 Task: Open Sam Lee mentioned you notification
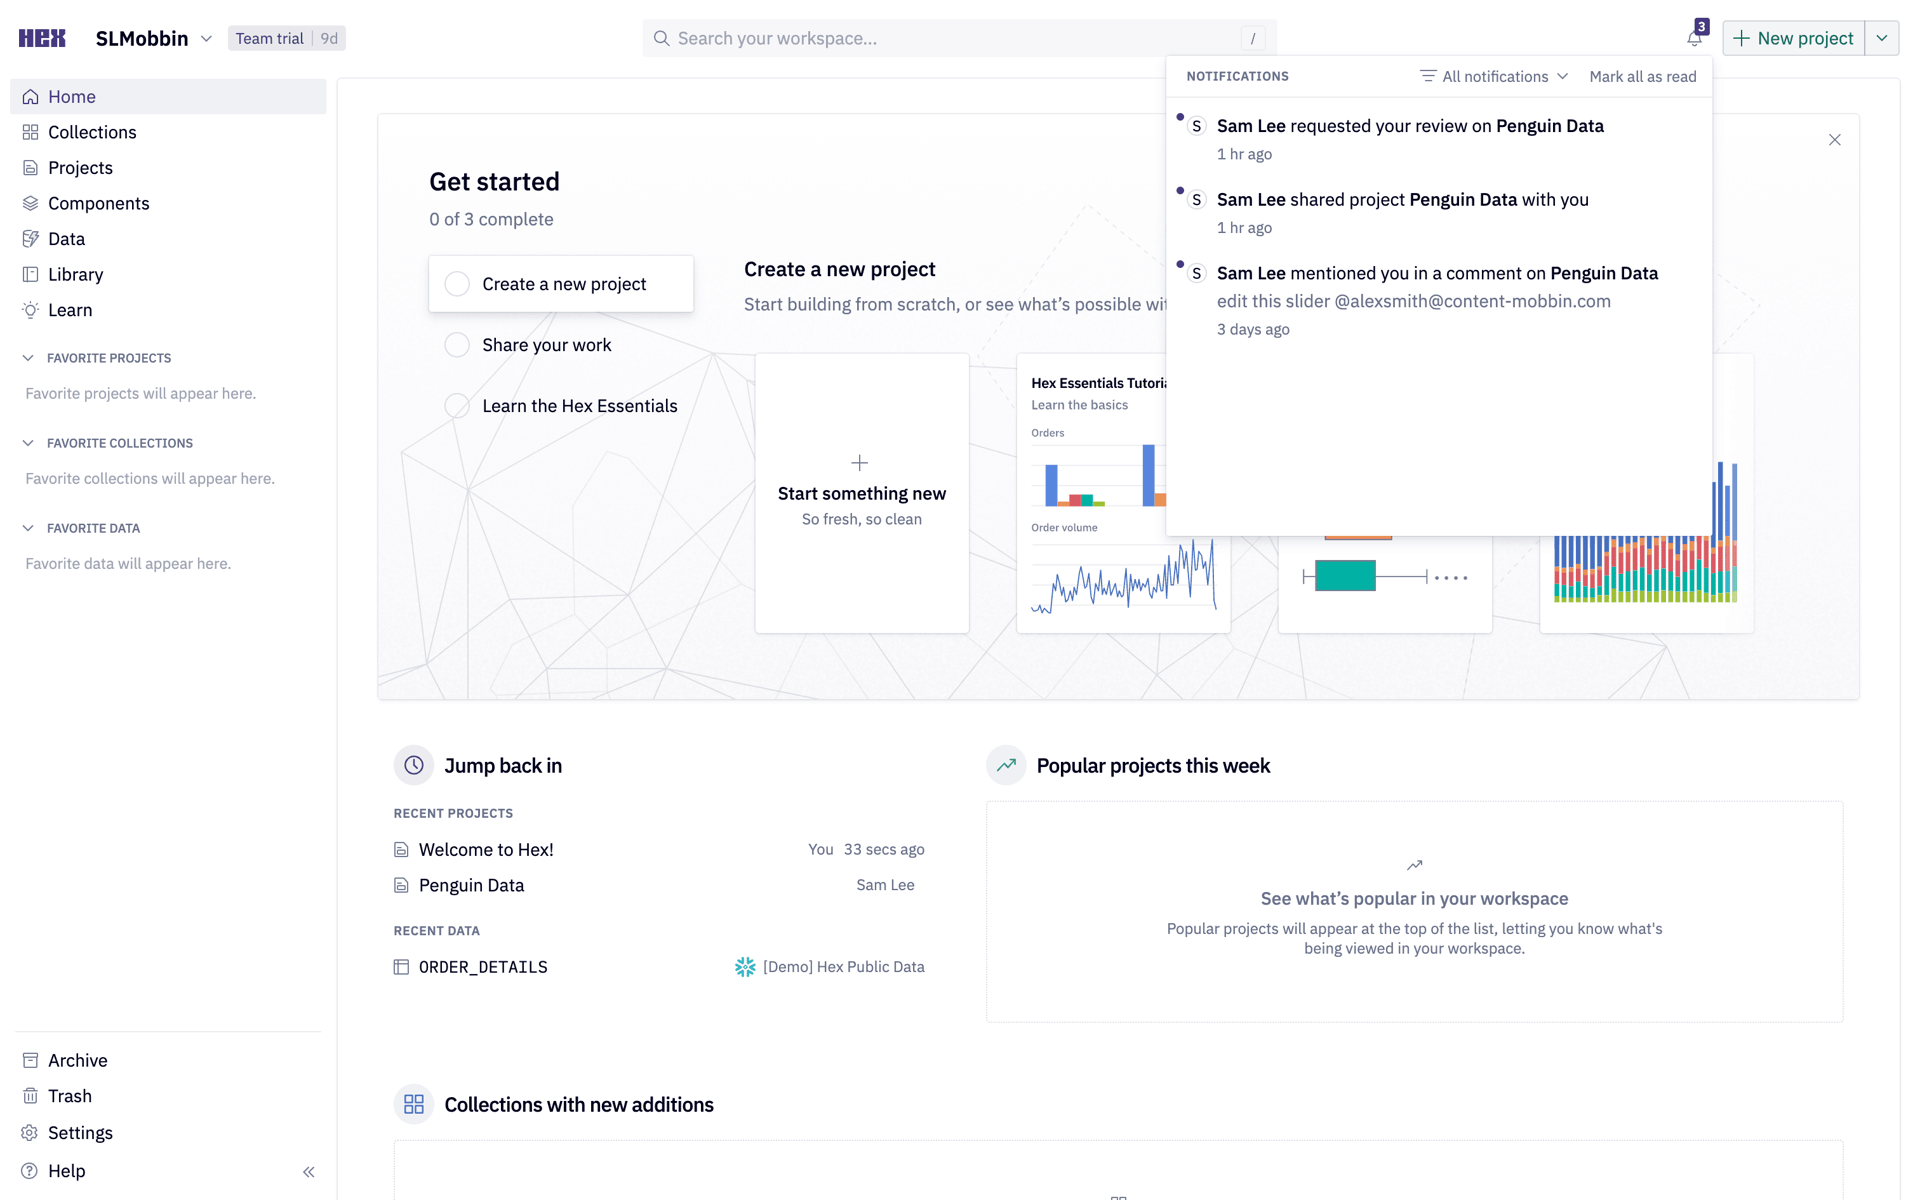[1439, 301]
